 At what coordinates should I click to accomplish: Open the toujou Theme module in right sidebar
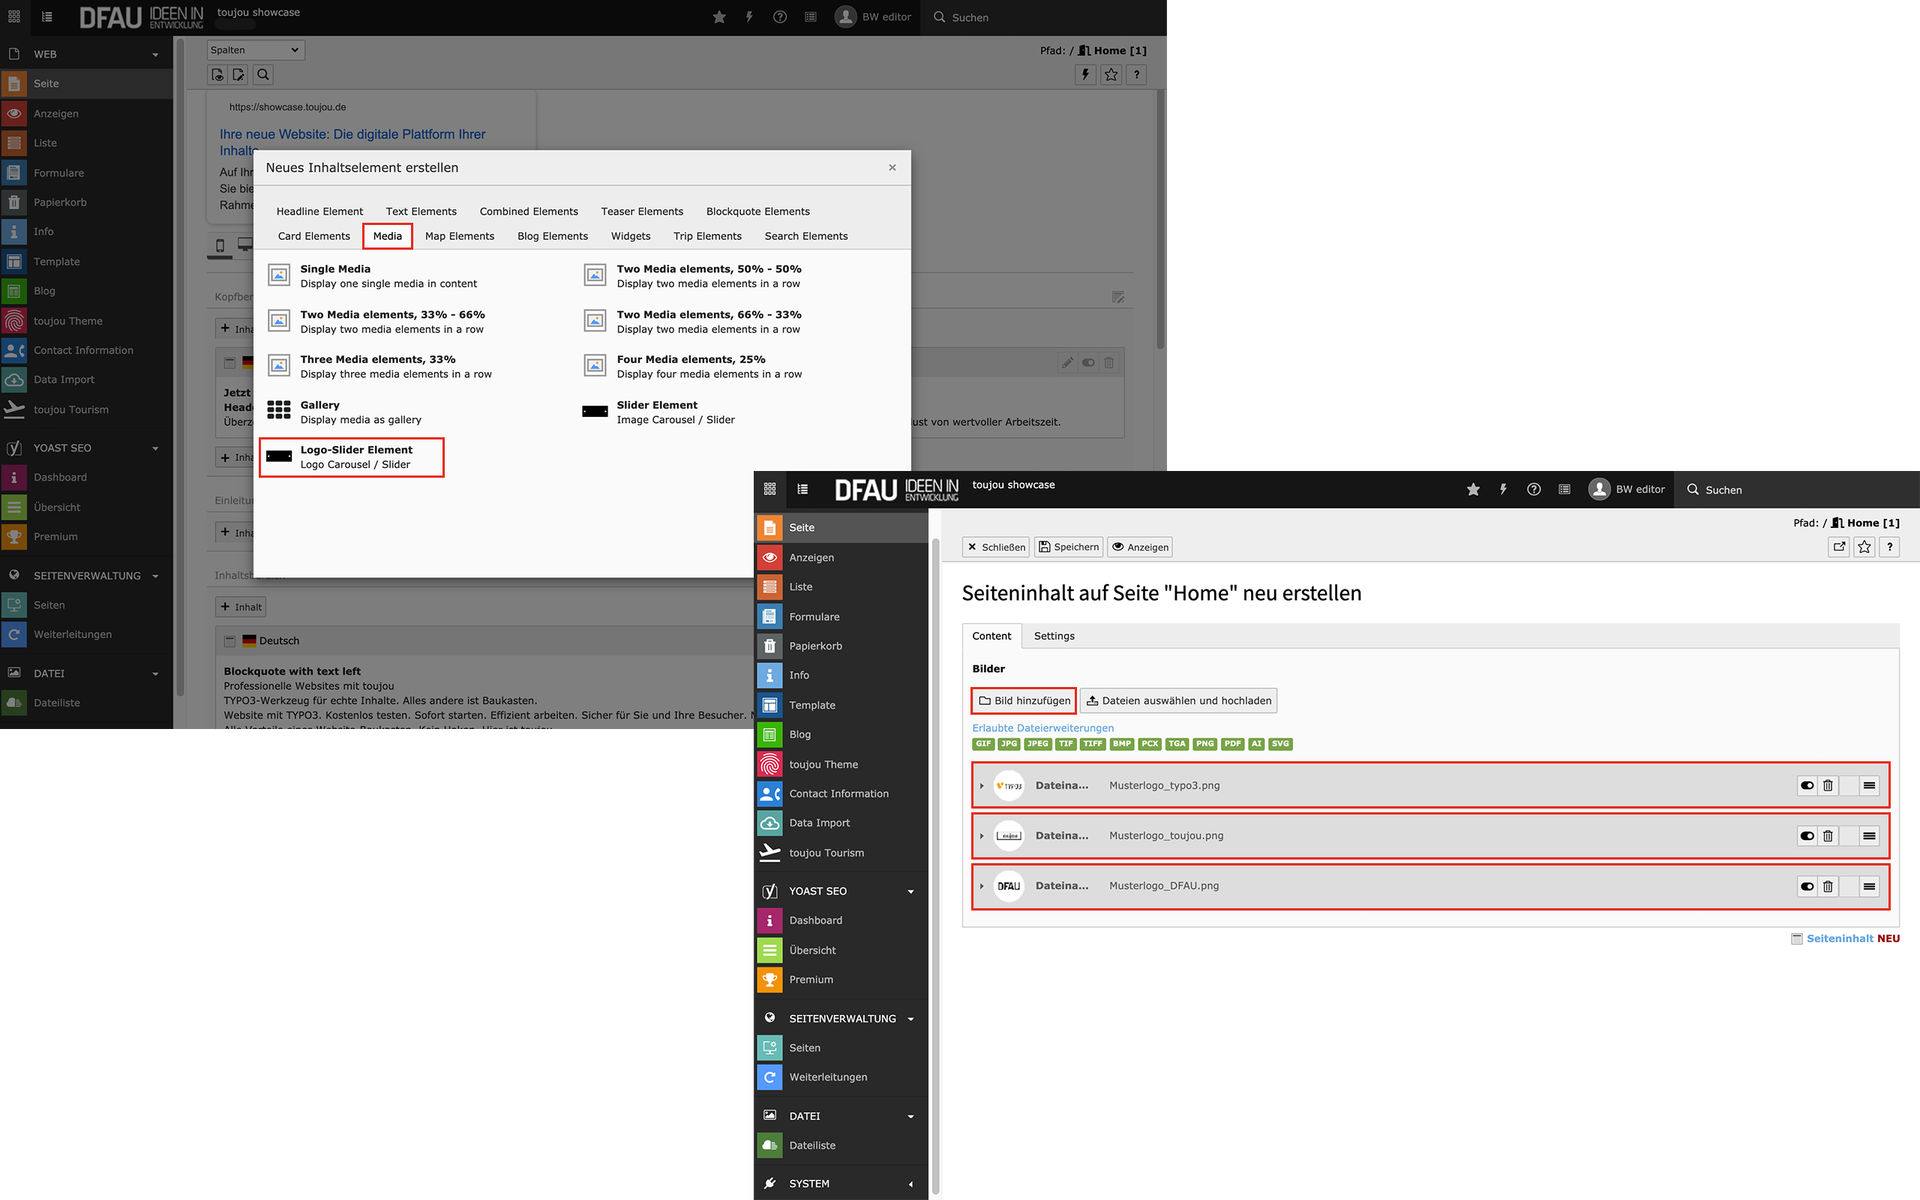click(x=823, y=765)
